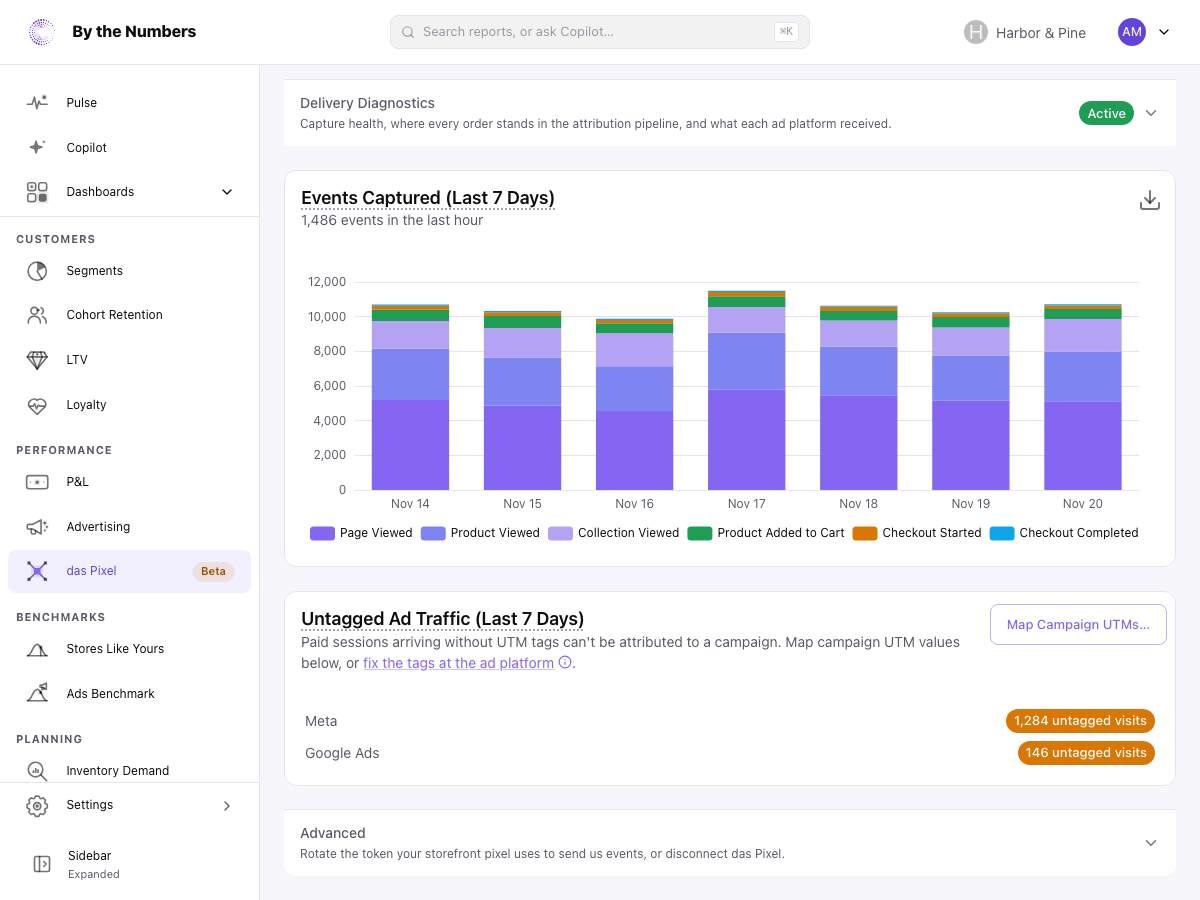
Task: Click the 1,284 untagged visits badge
Action: click(1080, 721)
